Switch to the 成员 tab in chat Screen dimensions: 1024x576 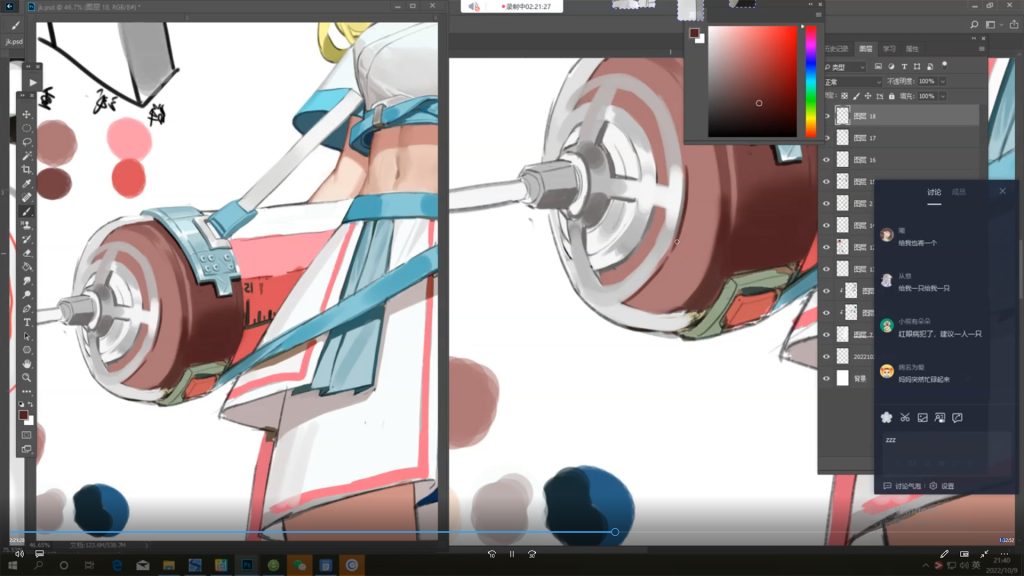[x=959, y=192]
